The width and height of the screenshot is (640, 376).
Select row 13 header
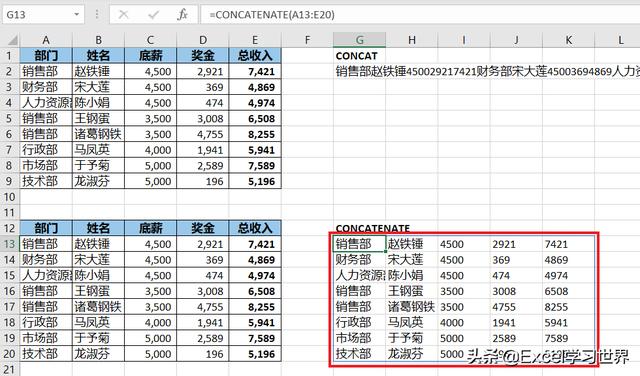[10, 244]
